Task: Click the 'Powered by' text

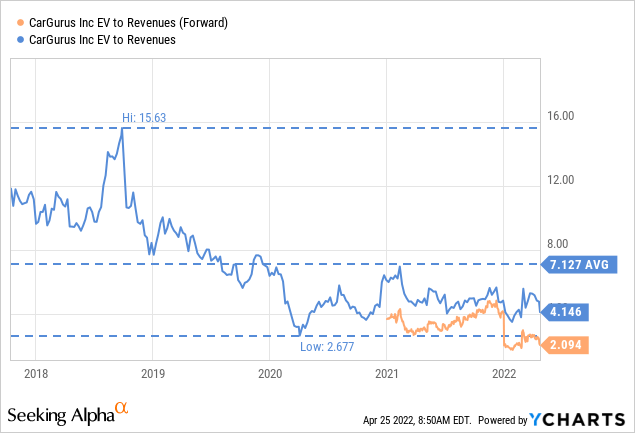Action: pos(503,420)
